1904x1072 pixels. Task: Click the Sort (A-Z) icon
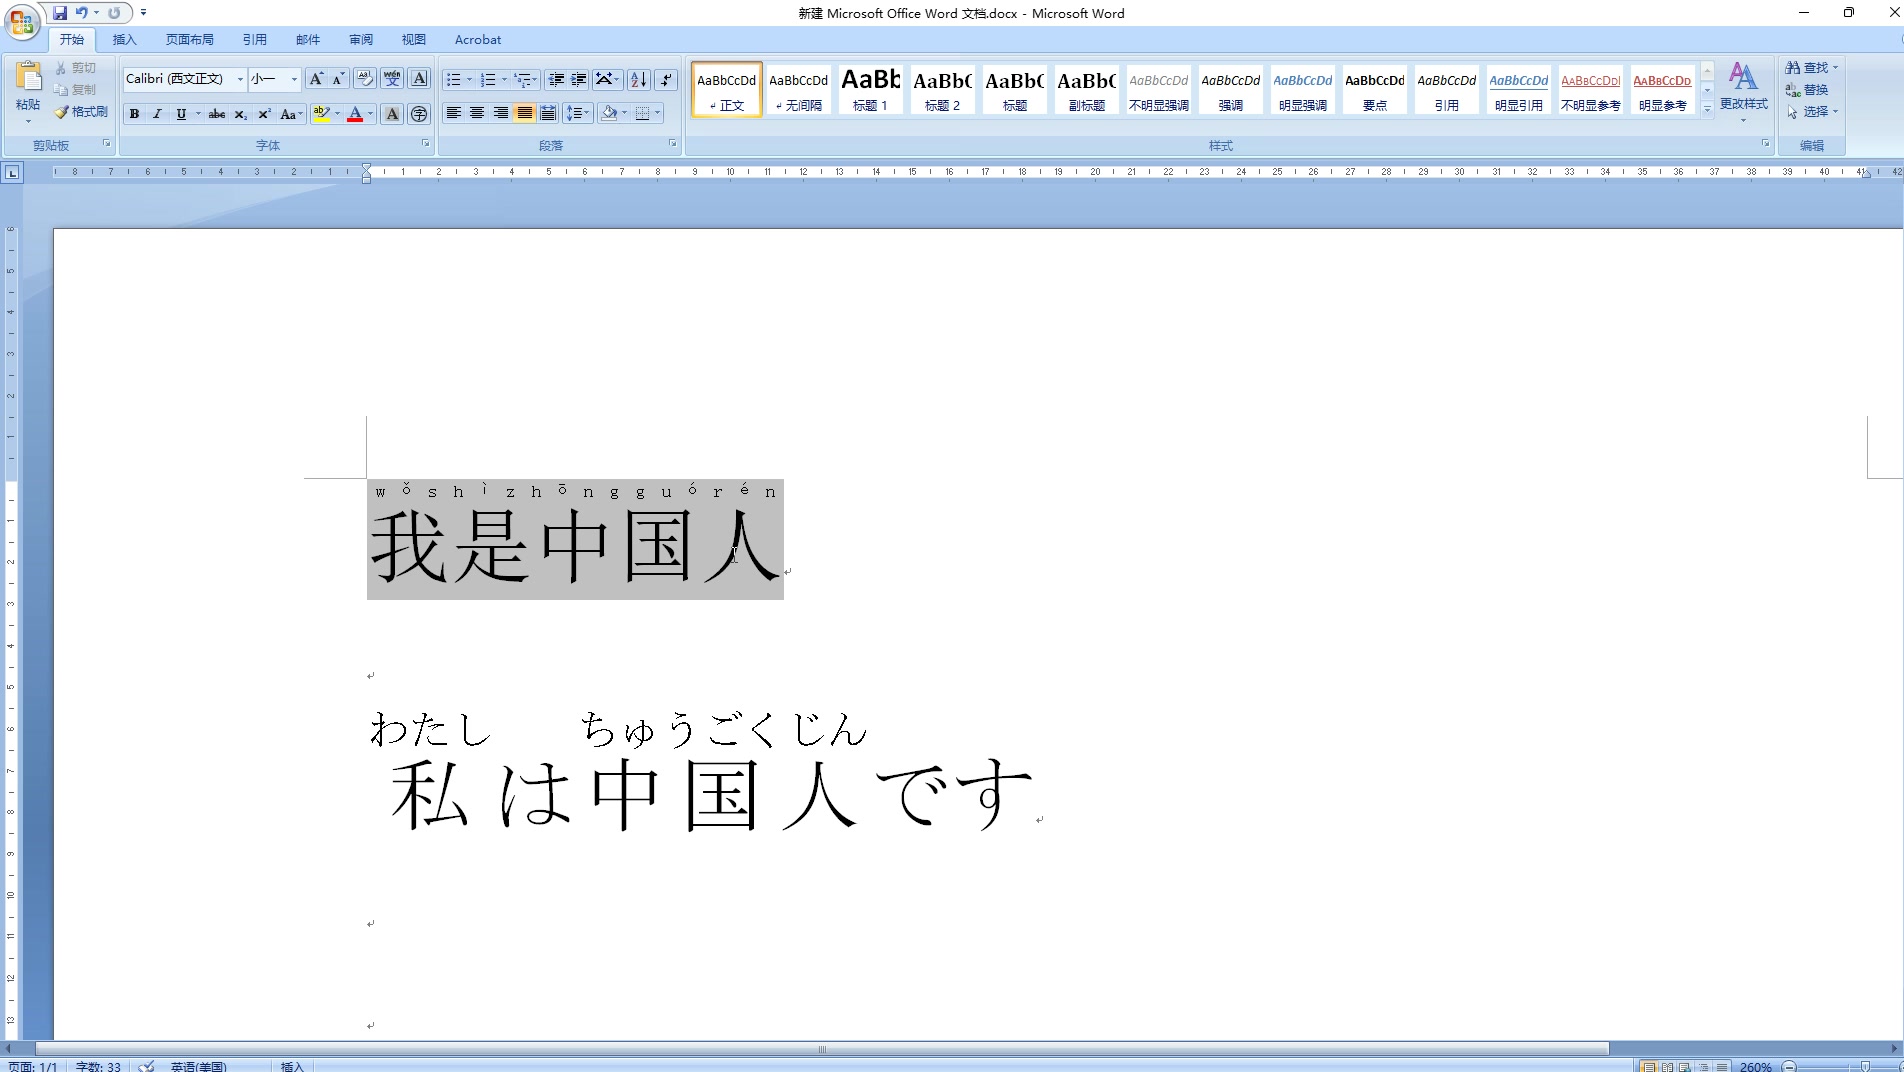pos(638,79)
